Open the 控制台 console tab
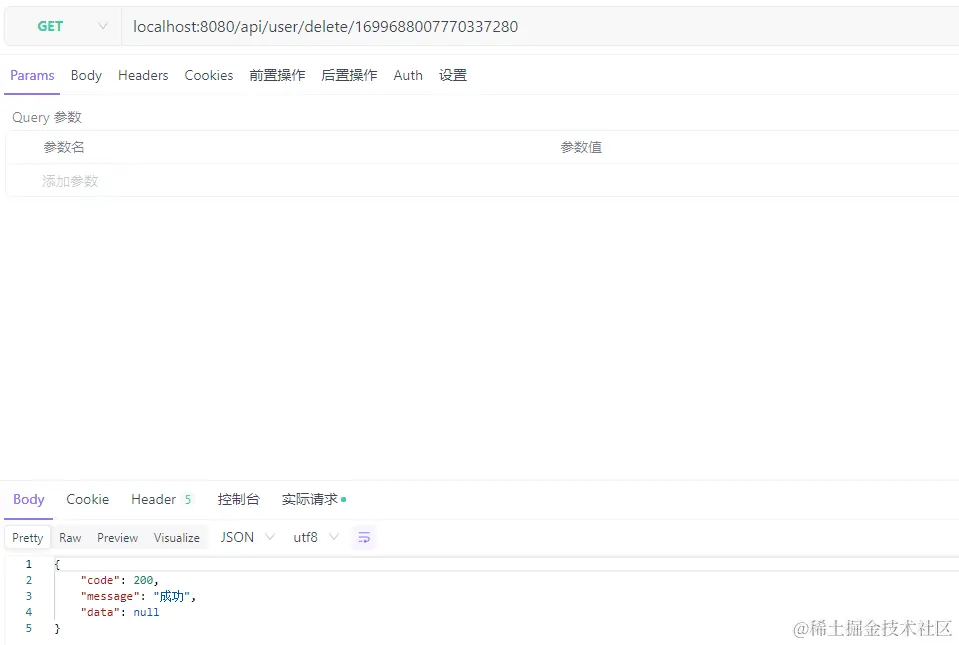 239,499
